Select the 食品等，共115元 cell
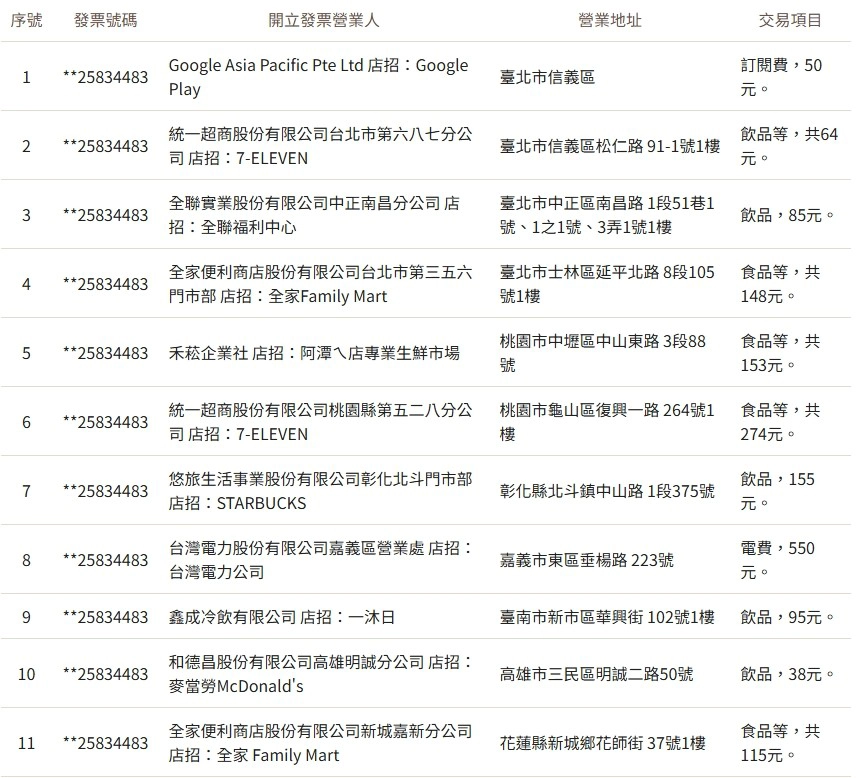Screen dimensions: 858x778 pos(780,743)
